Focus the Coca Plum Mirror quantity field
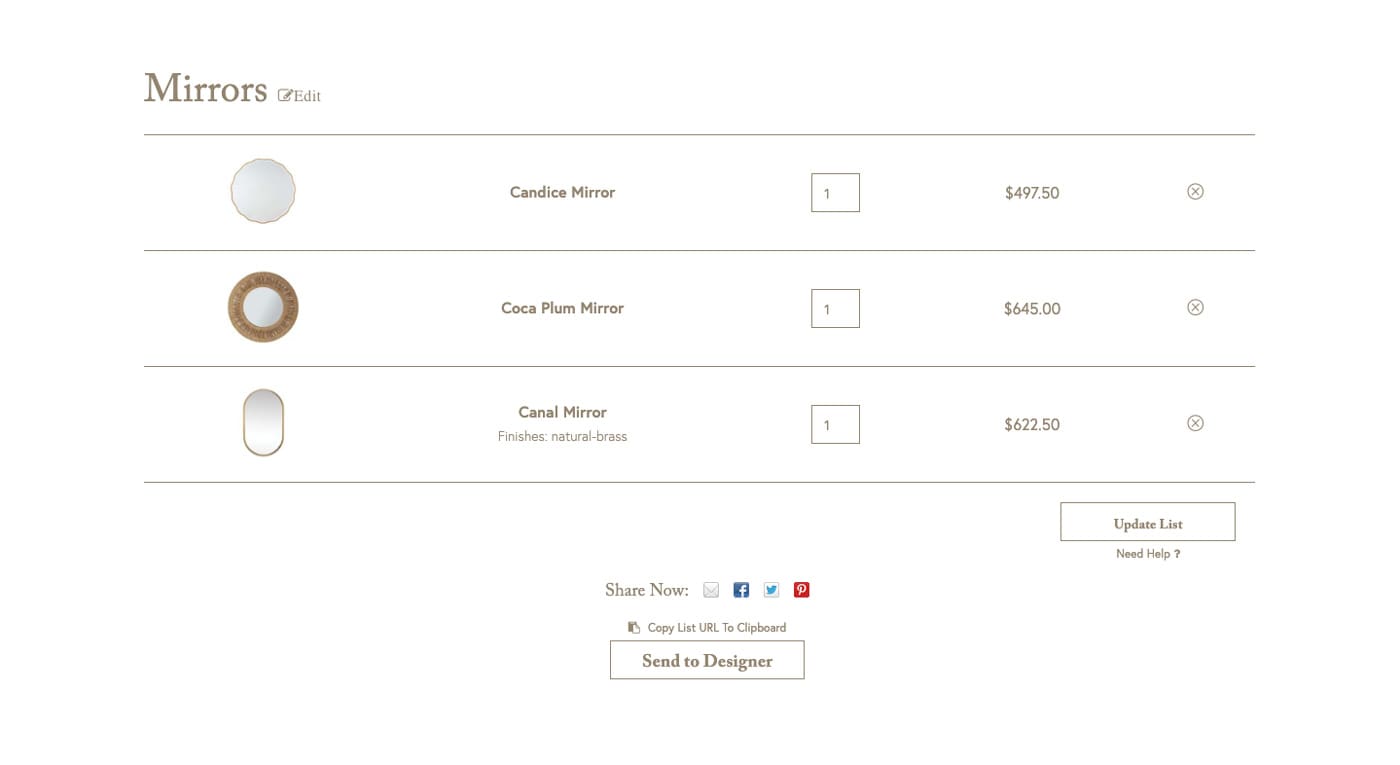Screen dimensions: 1400x765 point(835,309)
